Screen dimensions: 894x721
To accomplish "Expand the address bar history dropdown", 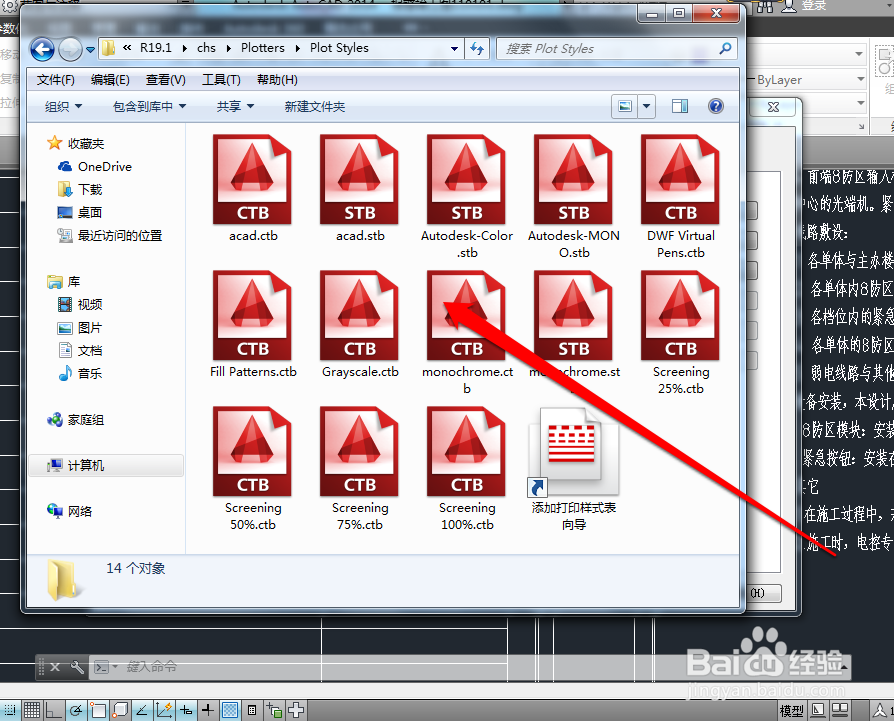I will click(x=454, y=48).
